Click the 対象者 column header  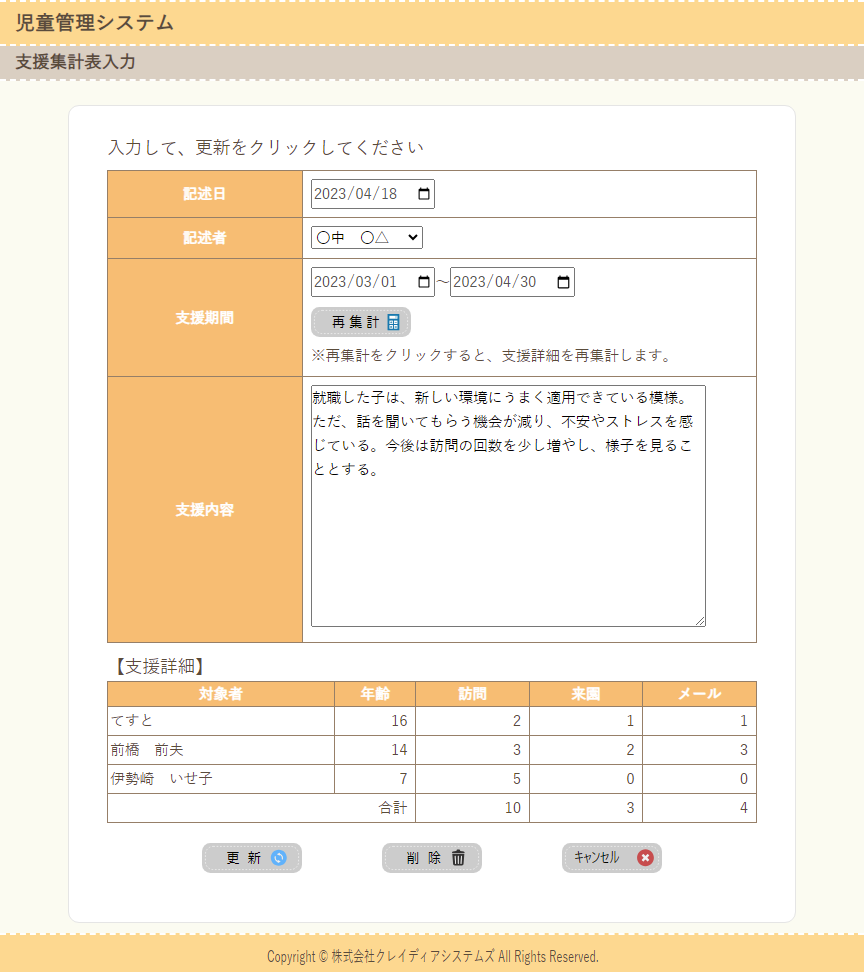(220, 694)
